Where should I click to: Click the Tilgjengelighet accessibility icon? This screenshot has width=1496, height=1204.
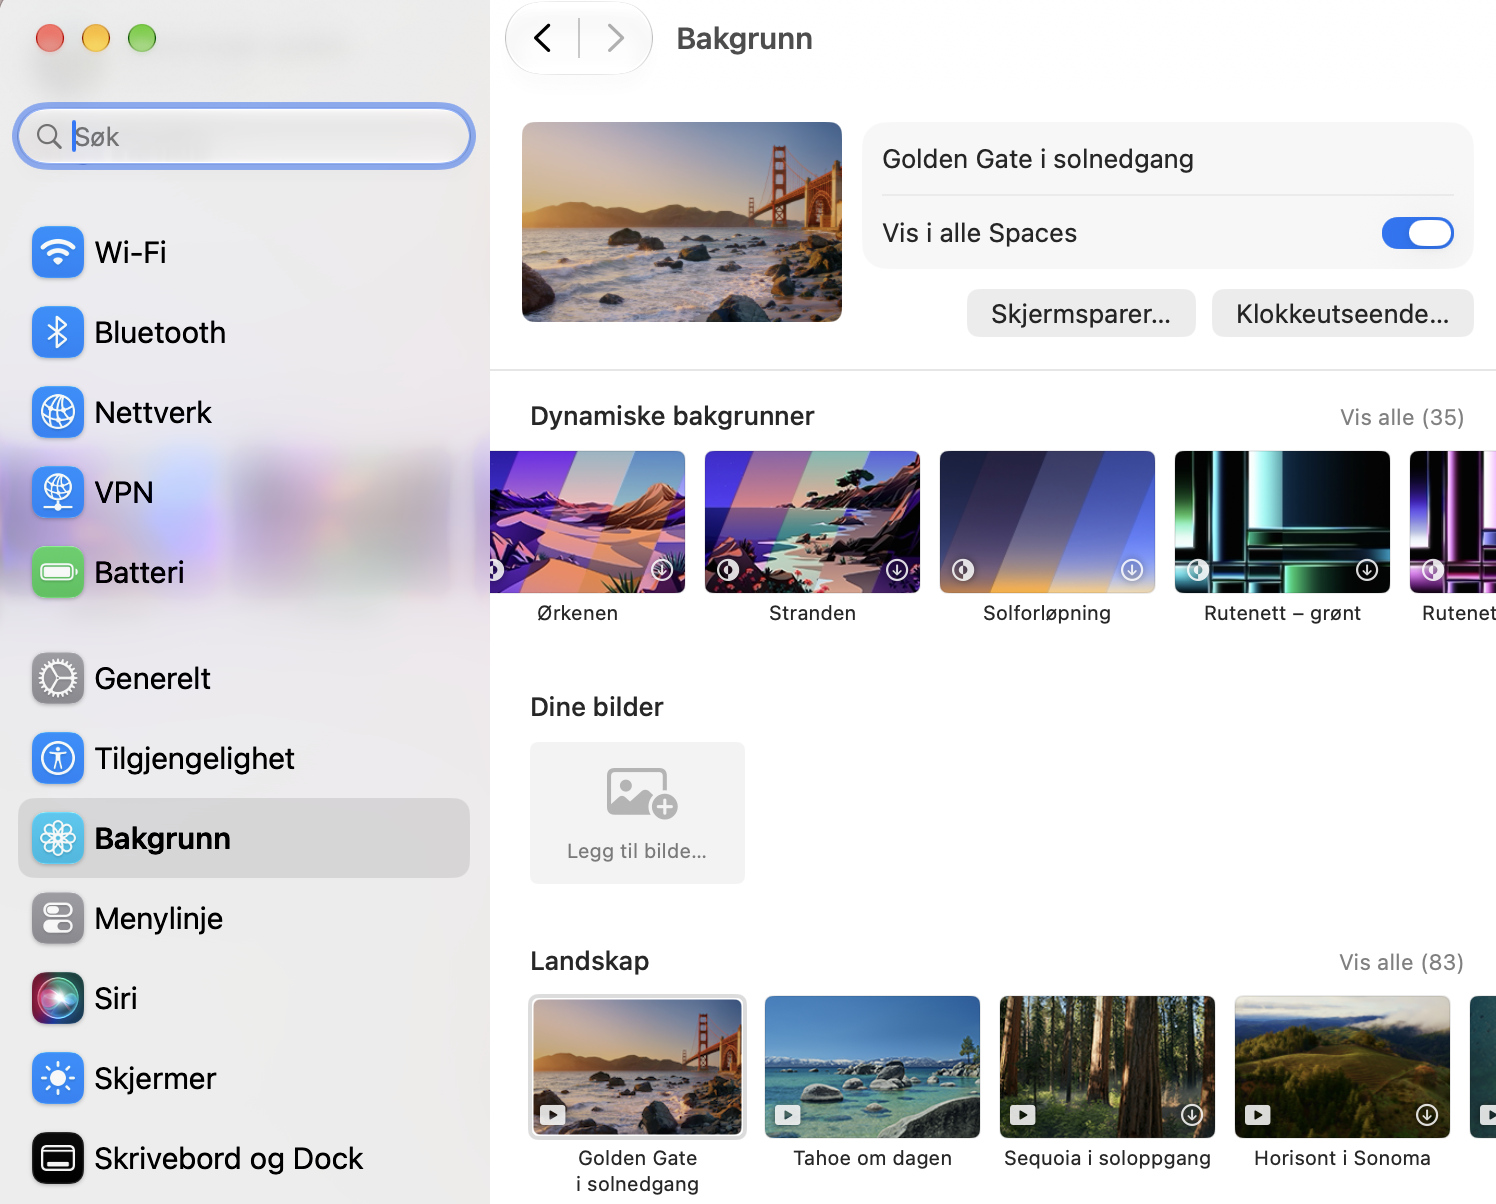click(58, 758)
